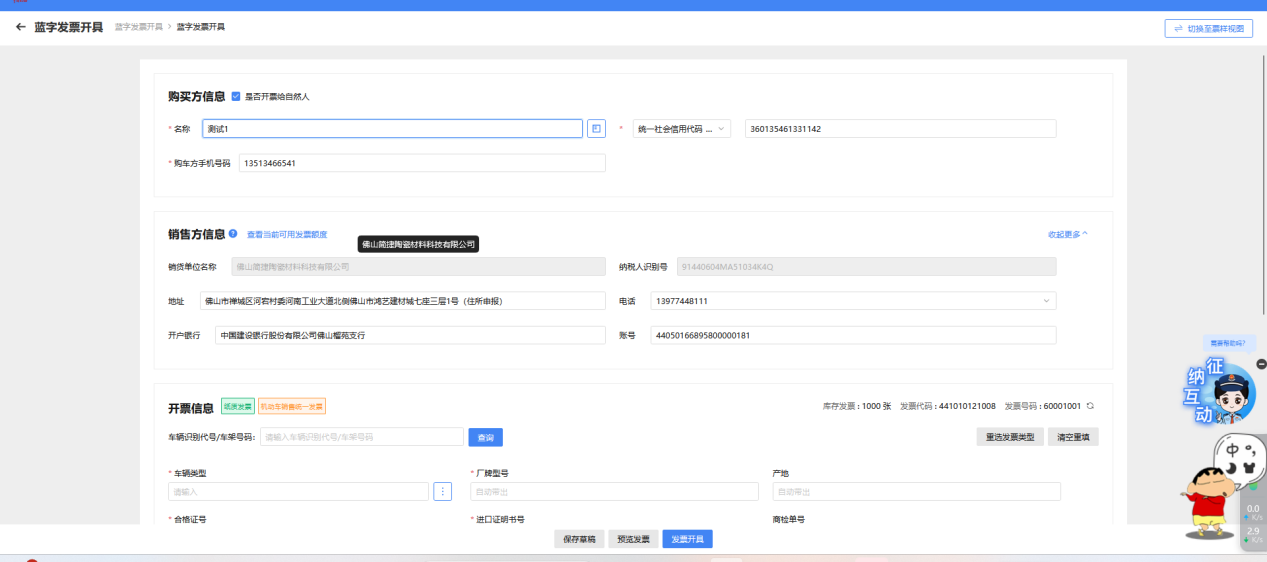Refresh the invoice number 60001001
Screen dimensions: 1267x562
tap(1091, 406)
